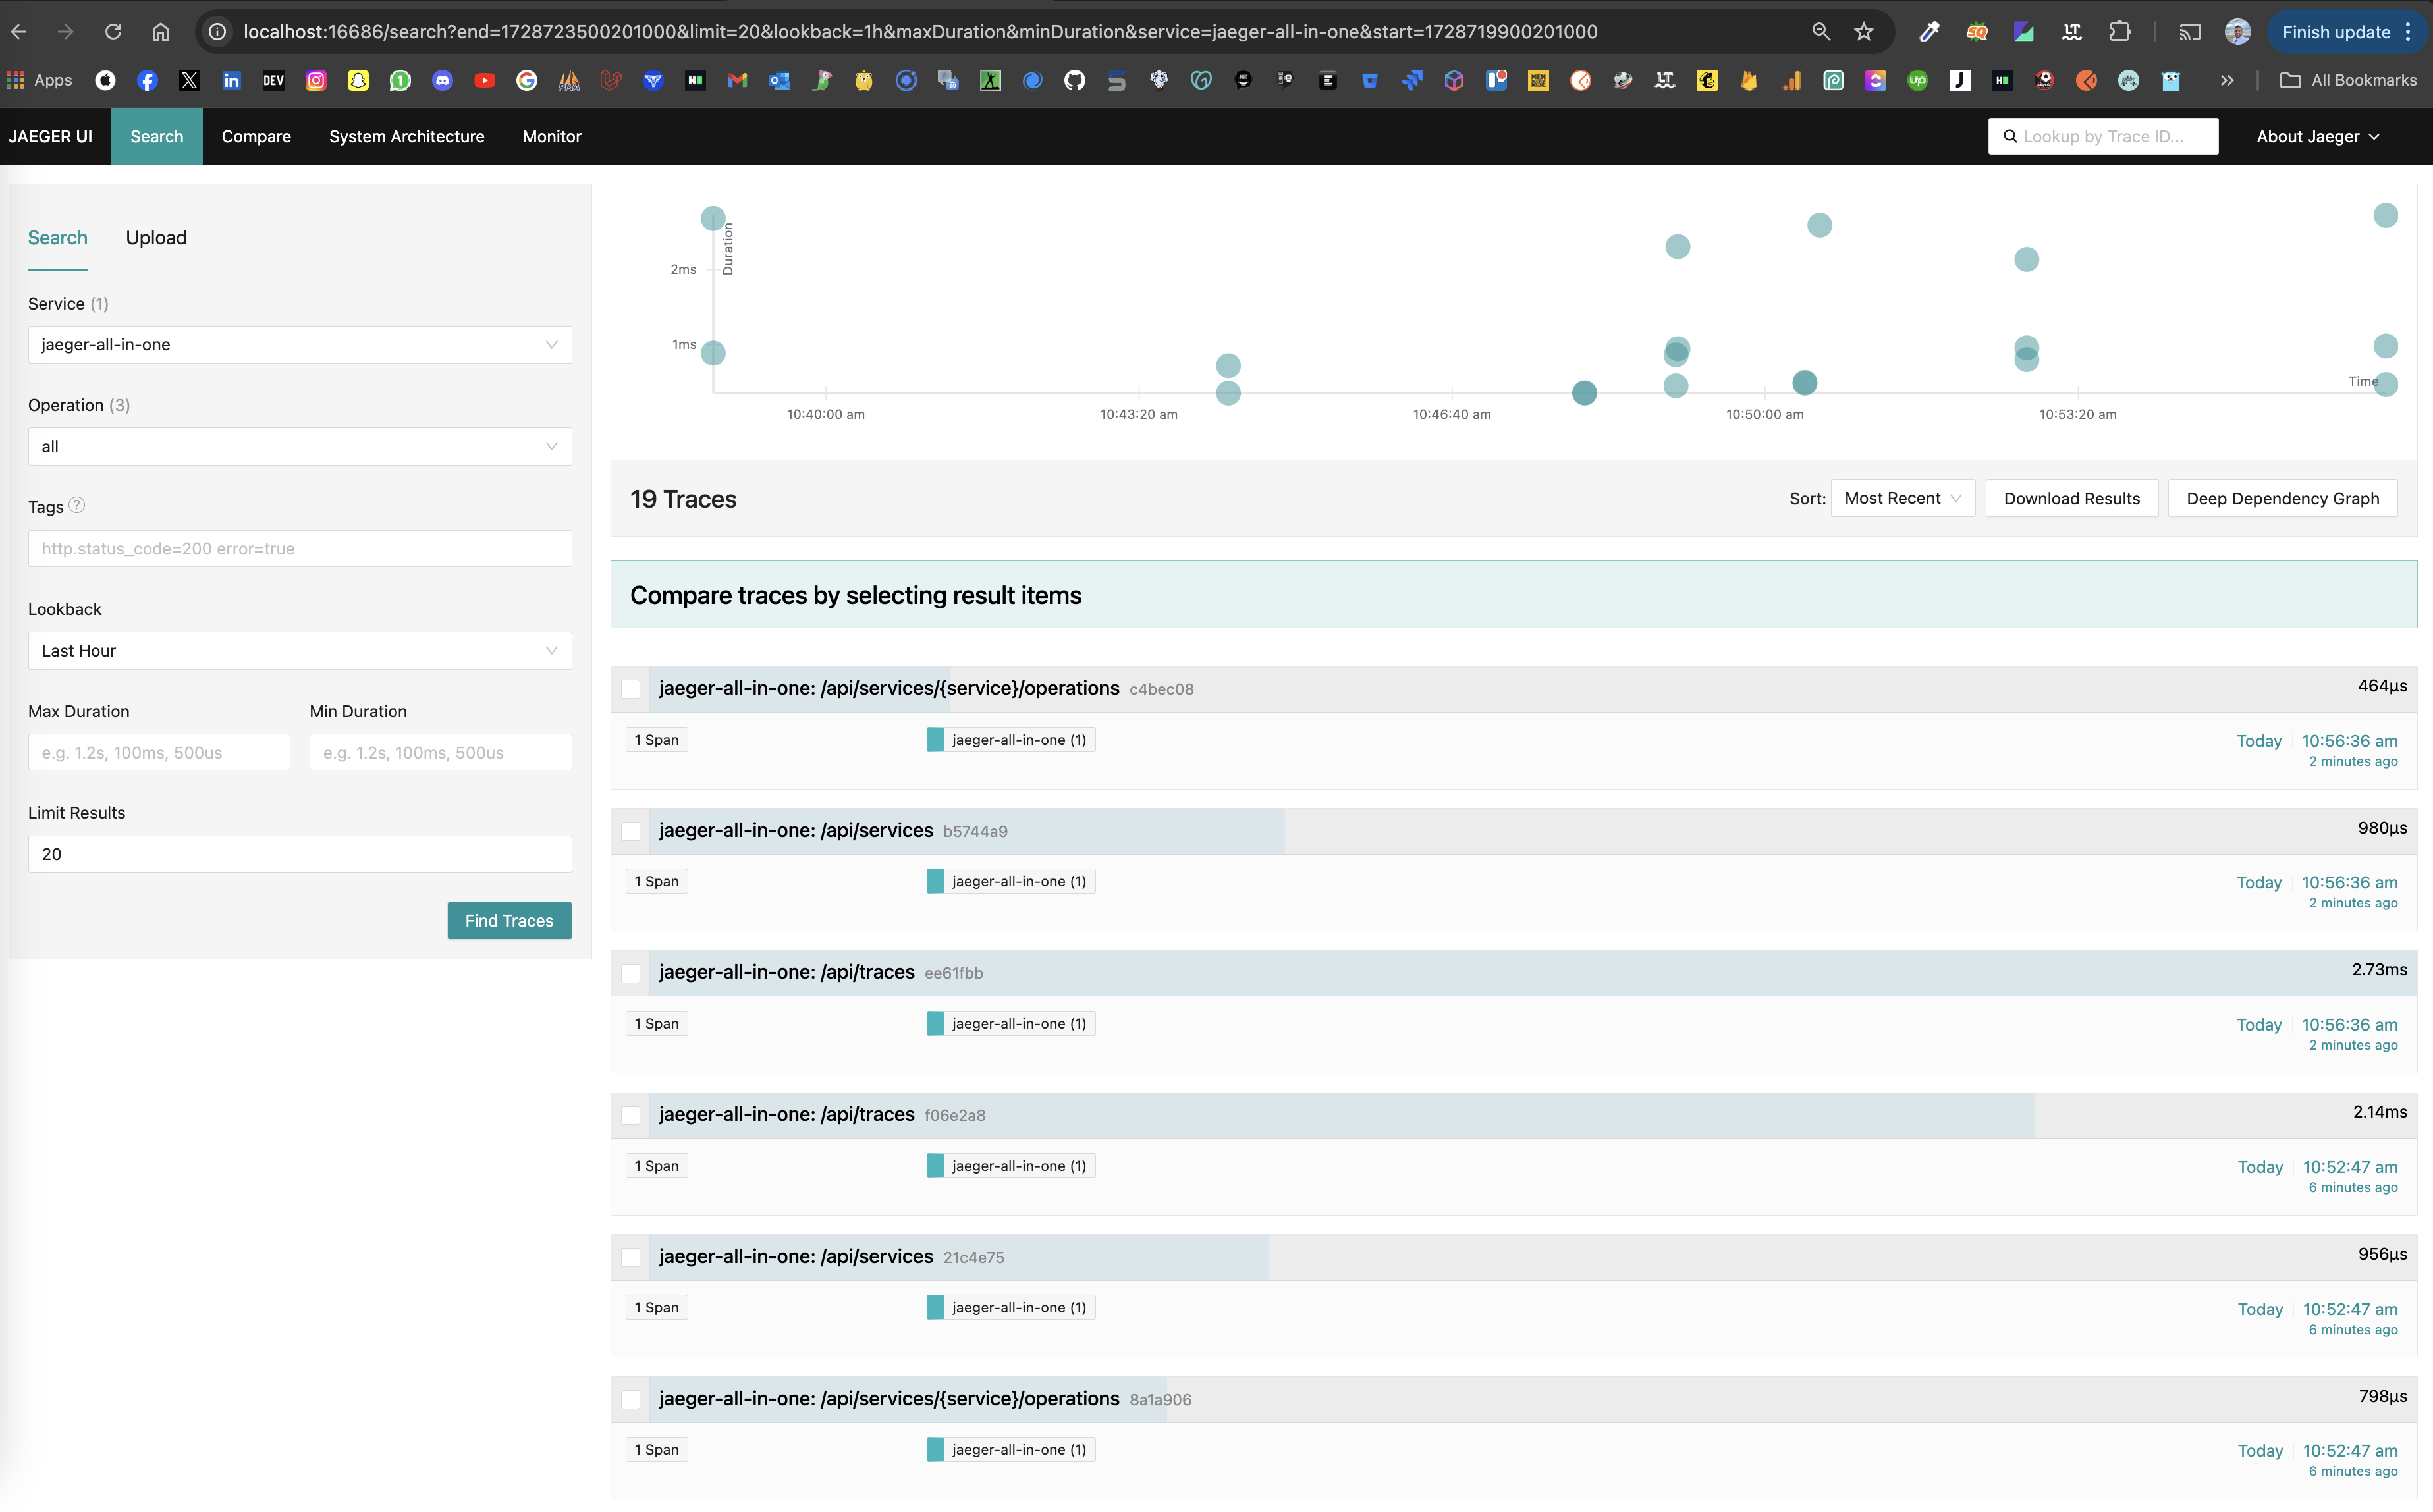Open the DEV bookmark
Viewport: 2433px width, 1512px height.
tap(273, 80)
